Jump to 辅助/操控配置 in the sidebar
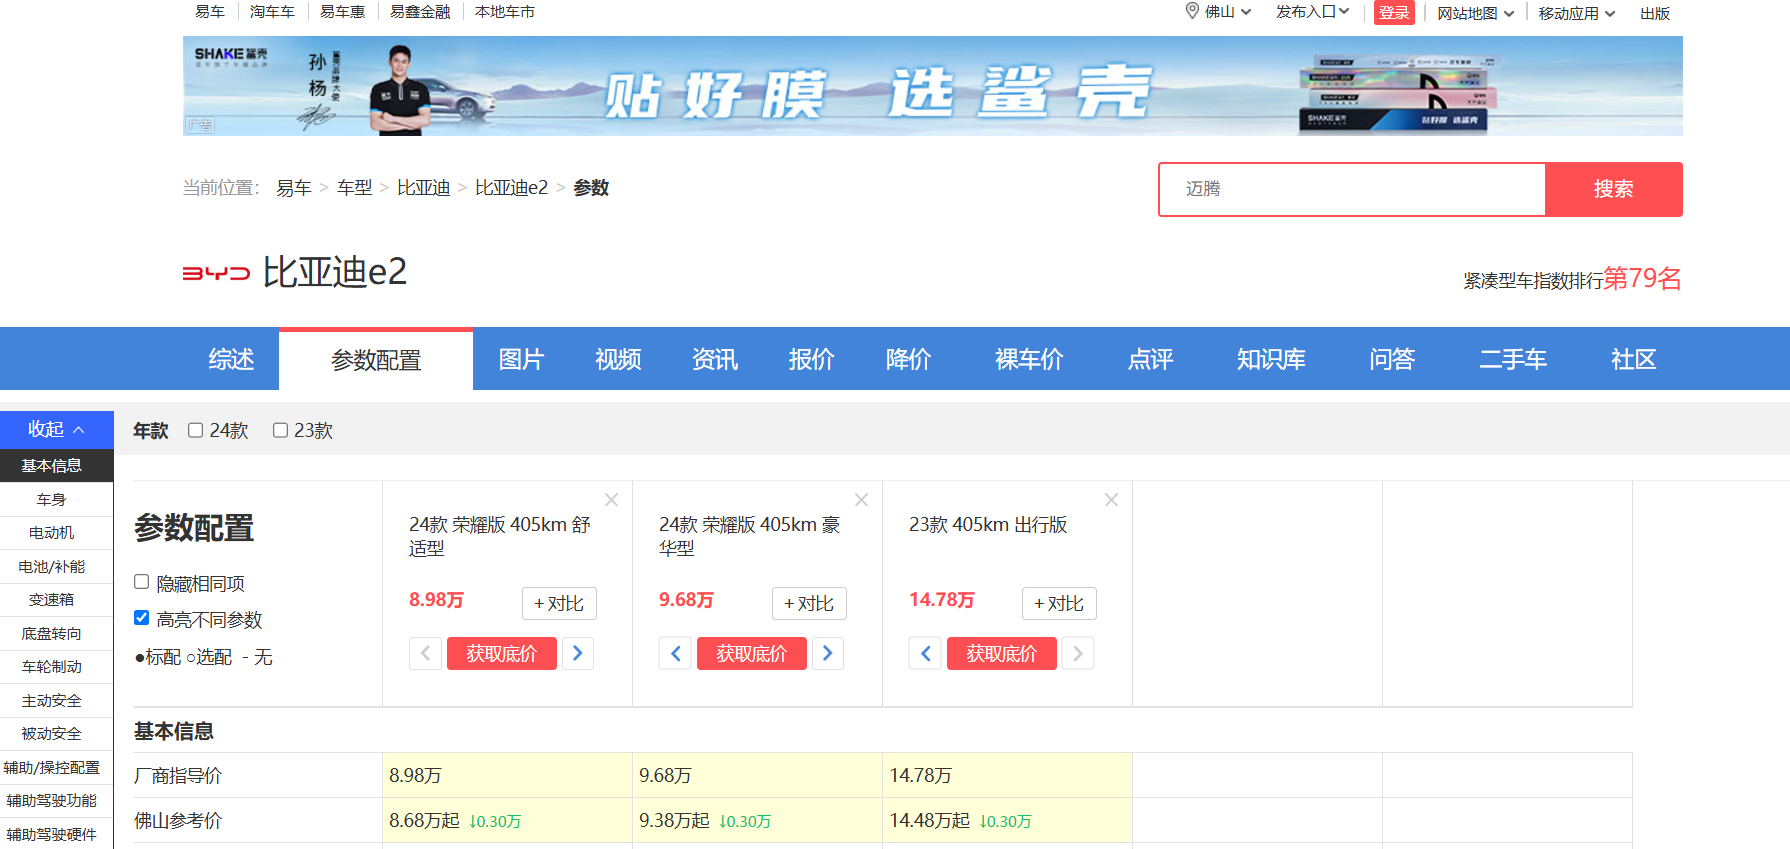 coord(56,767)
